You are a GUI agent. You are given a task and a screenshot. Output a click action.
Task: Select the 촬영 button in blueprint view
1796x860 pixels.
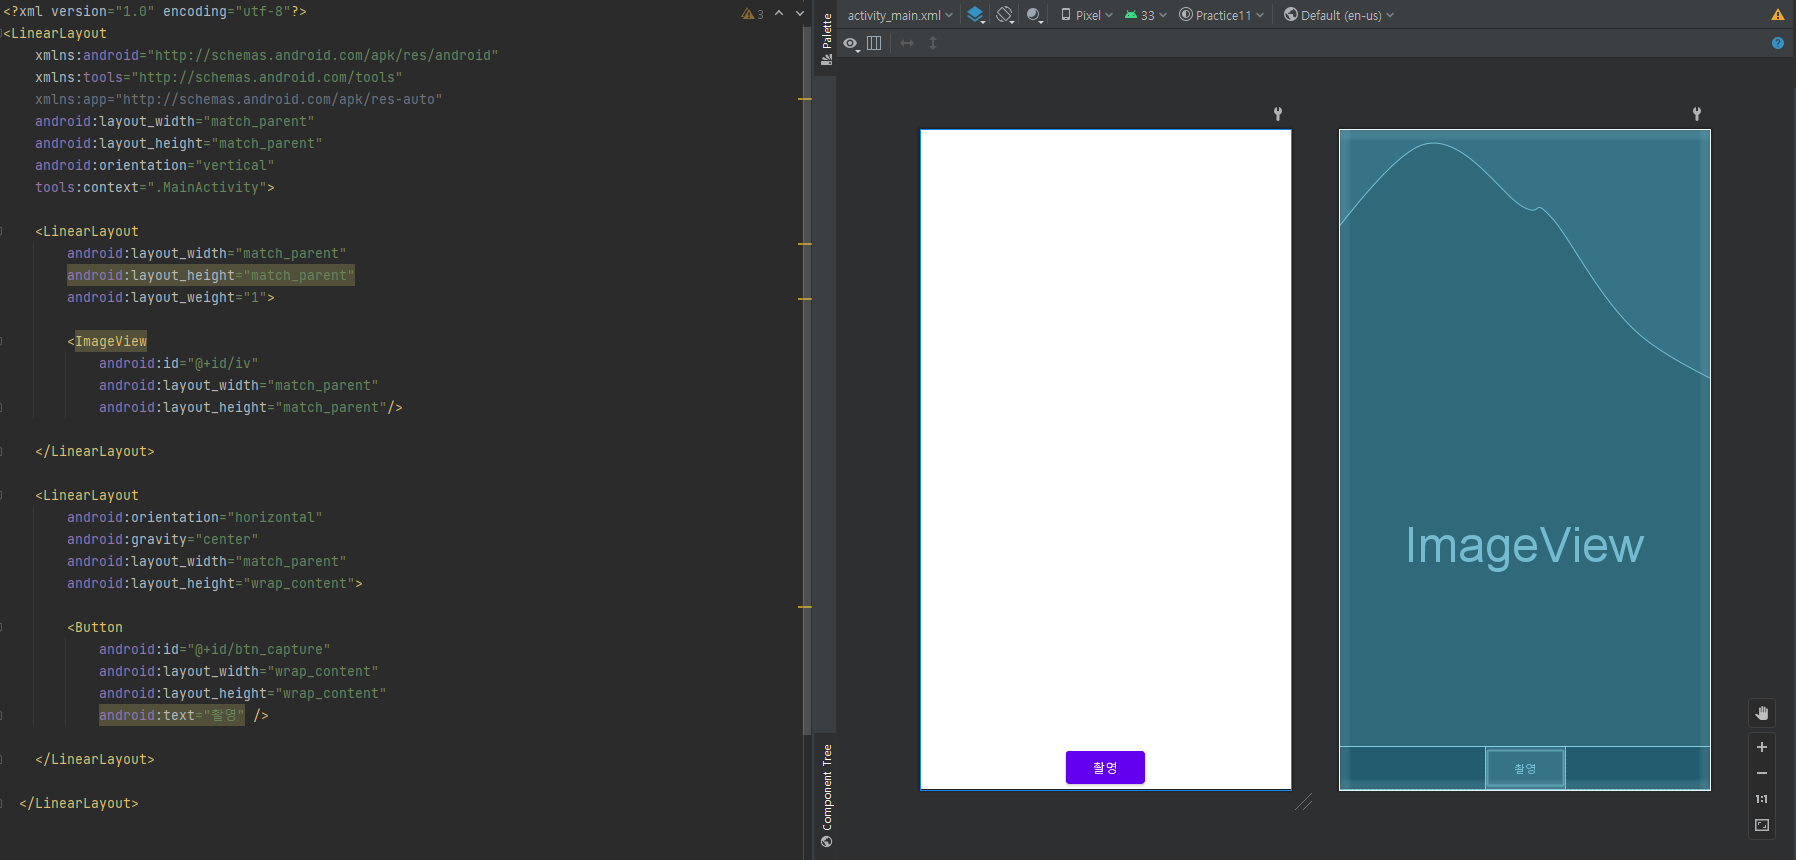[x=1525, y=768]
